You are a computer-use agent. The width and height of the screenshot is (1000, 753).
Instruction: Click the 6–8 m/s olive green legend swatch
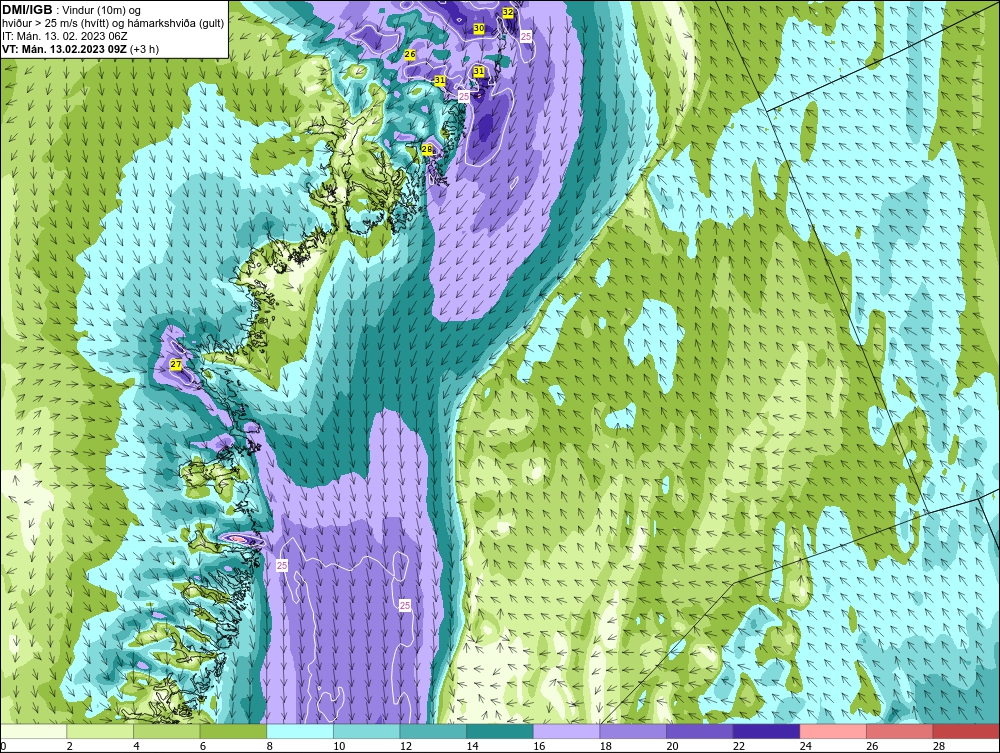pyautogui.click(x=233, y=731)
